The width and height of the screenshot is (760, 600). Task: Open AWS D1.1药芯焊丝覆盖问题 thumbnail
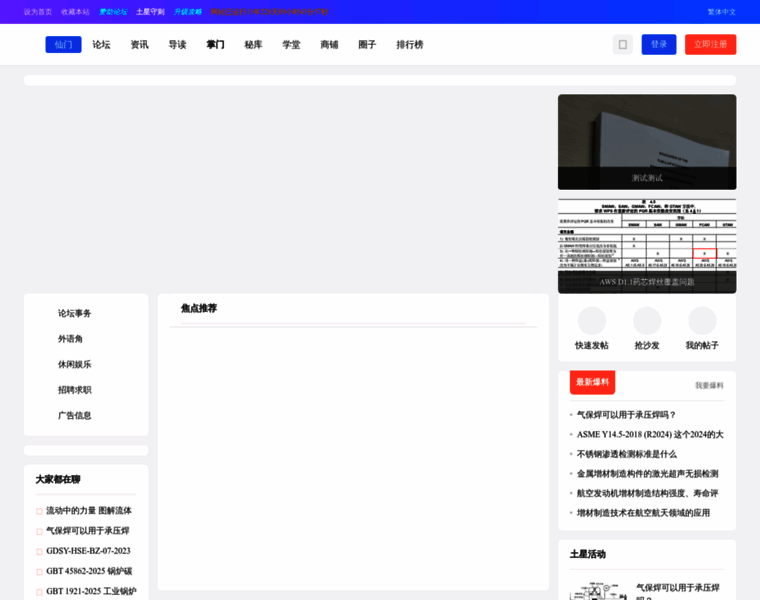[x=647, y=246]
